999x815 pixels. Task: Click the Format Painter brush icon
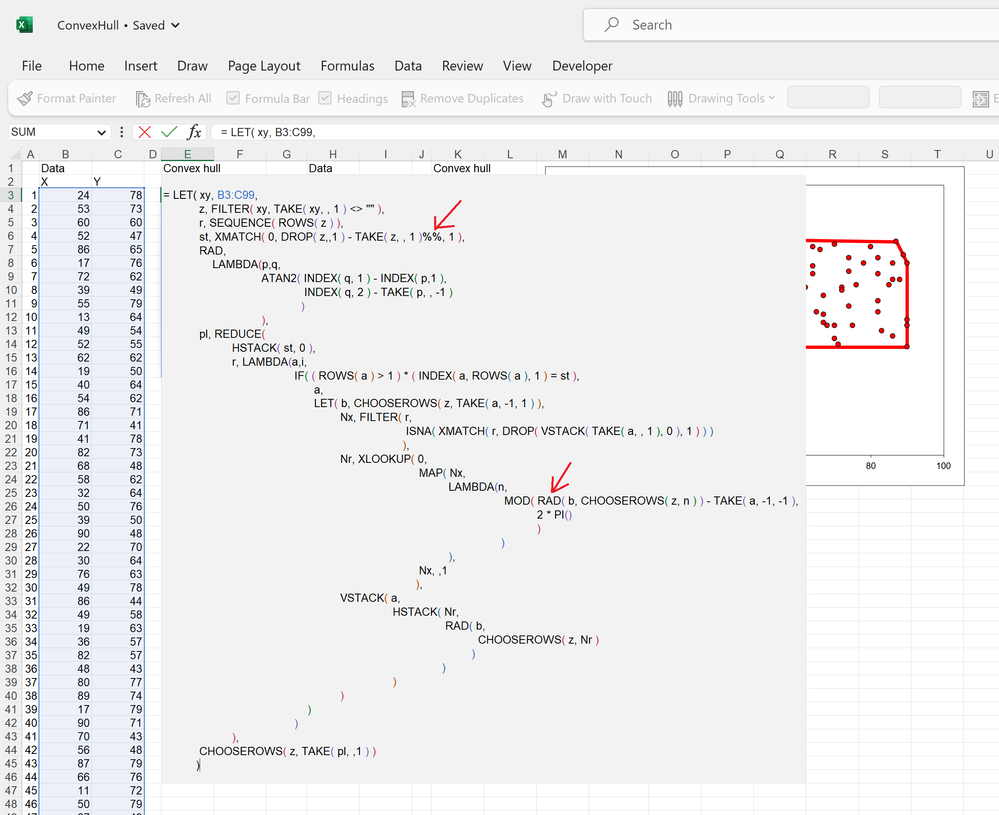pos(25,98)
